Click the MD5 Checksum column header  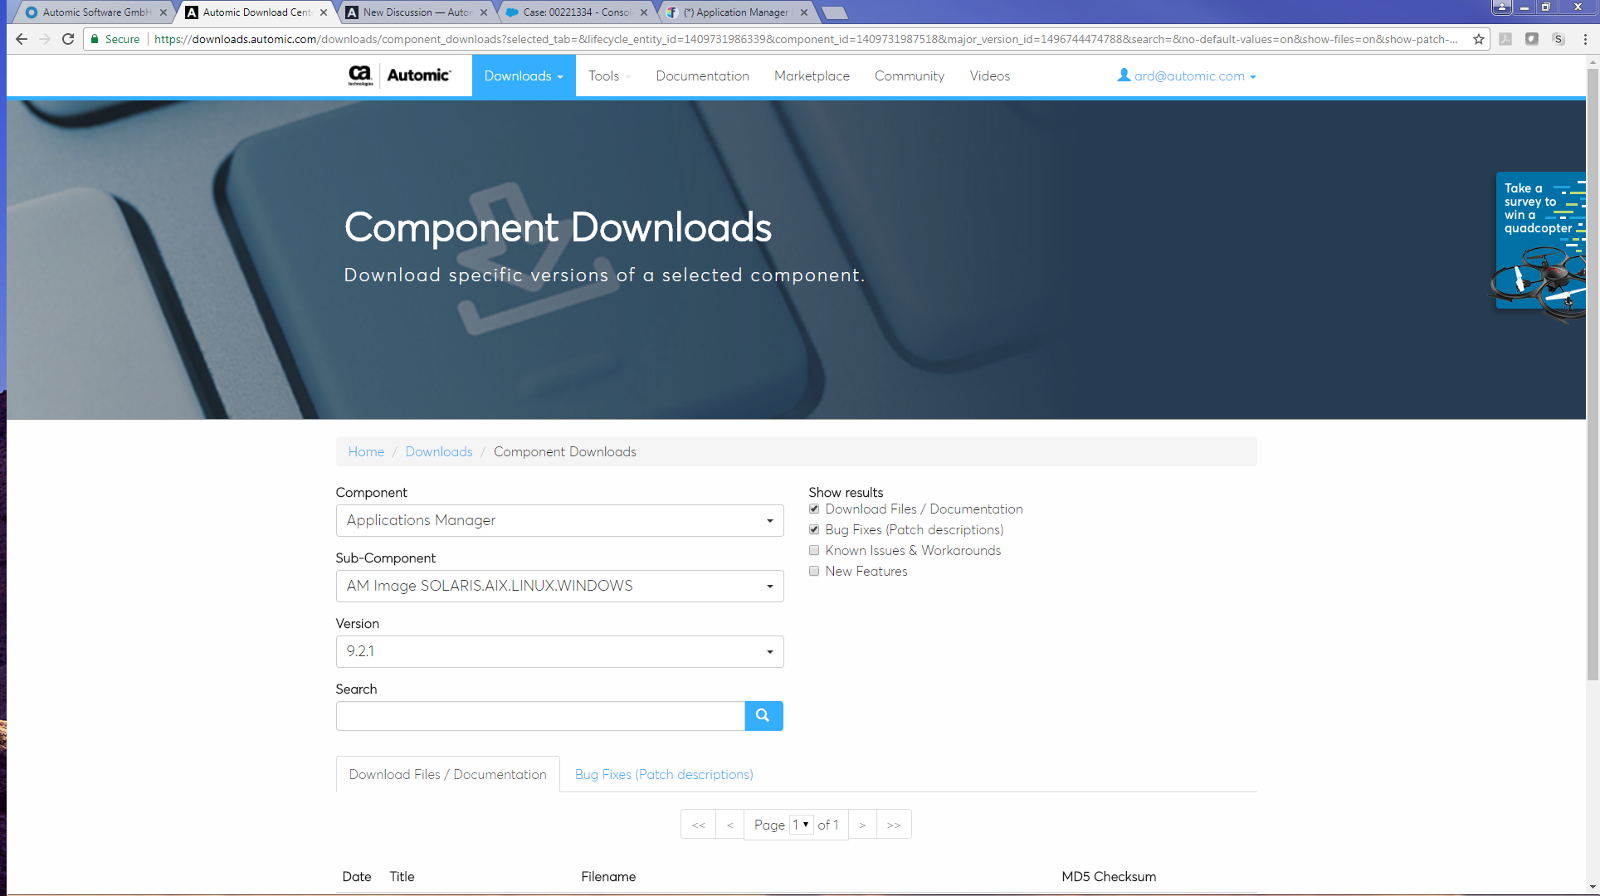tap(1109, 877)
